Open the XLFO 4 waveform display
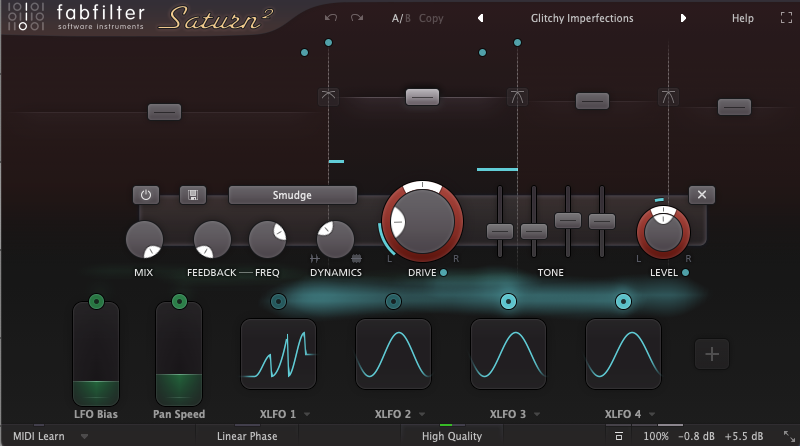 623,354
